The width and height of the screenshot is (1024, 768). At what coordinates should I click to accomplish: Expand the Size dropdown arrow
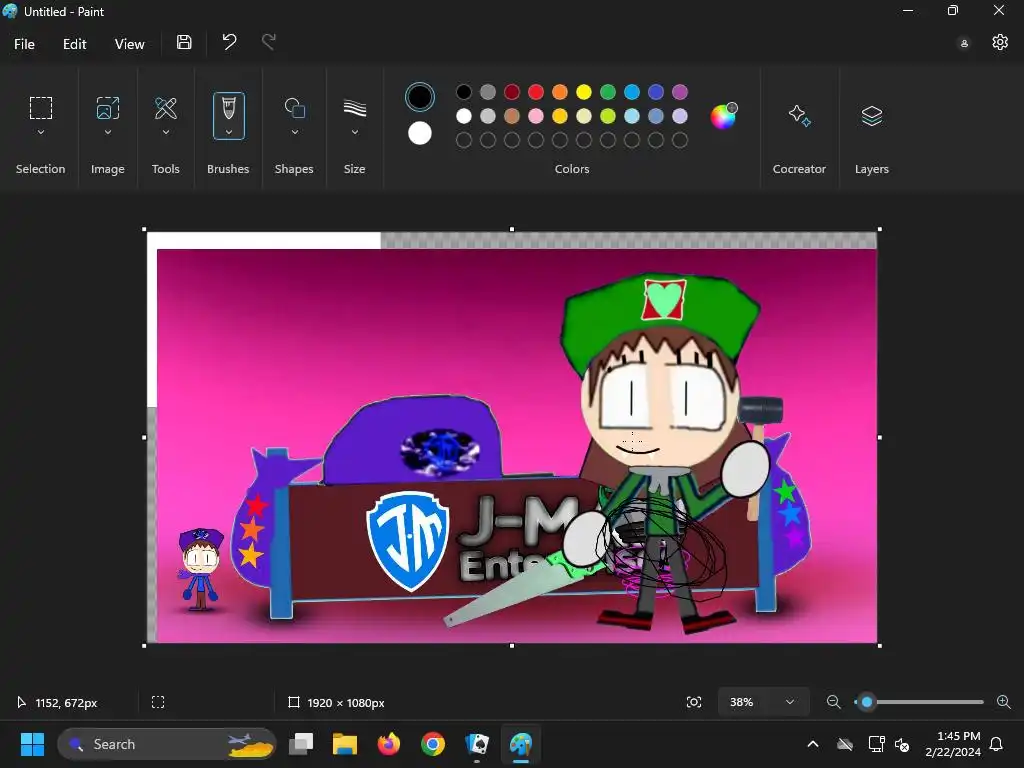point(355,132)
